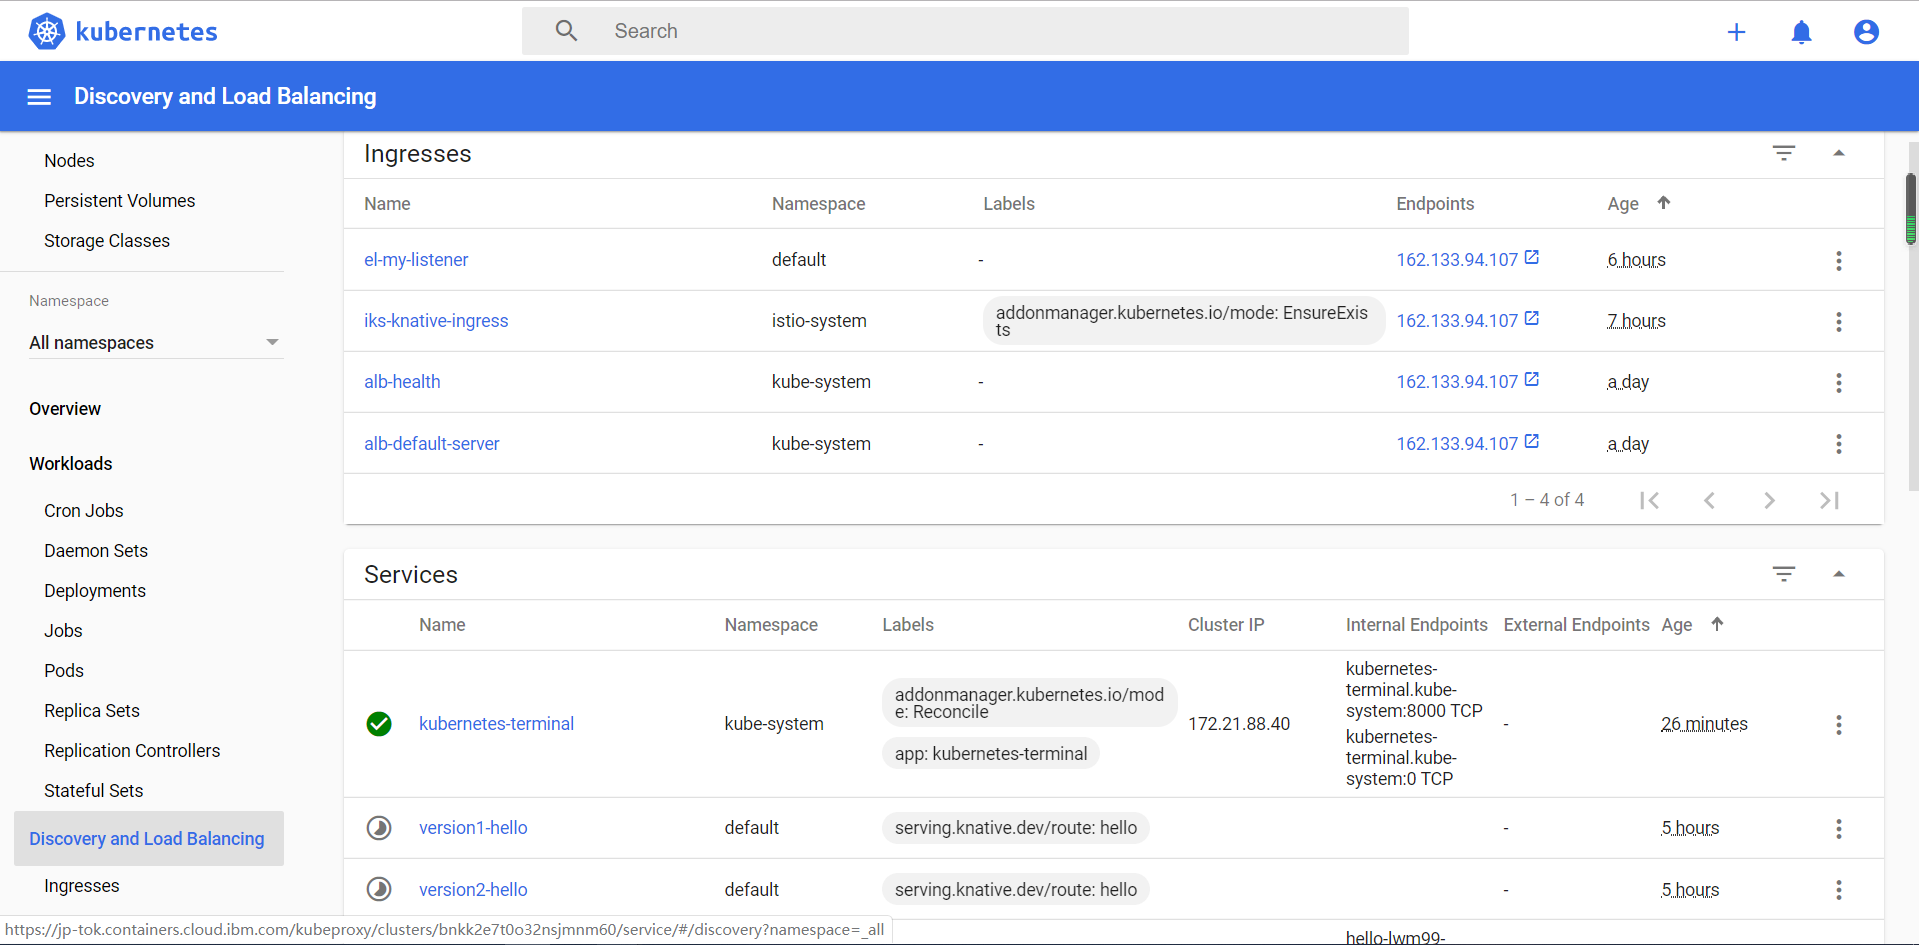Screen dimensions: 1919x945
Task: Open Ingresses in sidebar
Action: [82, 886]
